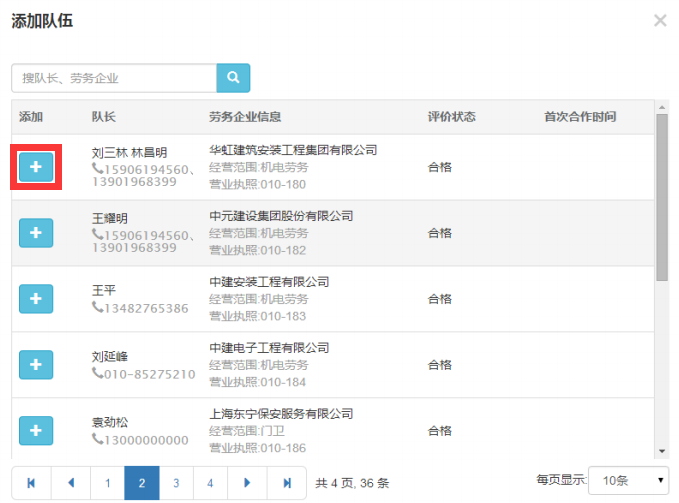Click phone number 13482765386
Viewport: 679px width, 503px height.
point(146,308)
